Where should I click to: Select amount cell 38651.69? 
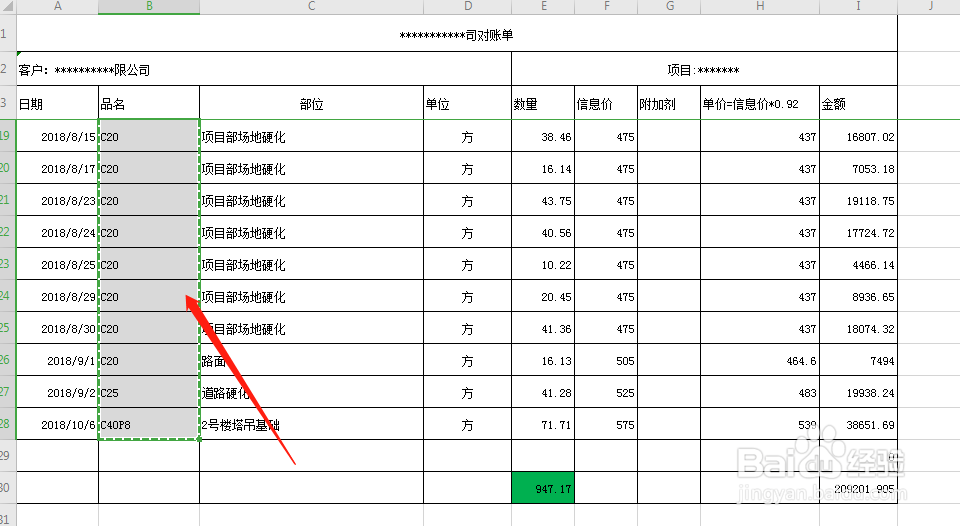click(x=858, y=424)
